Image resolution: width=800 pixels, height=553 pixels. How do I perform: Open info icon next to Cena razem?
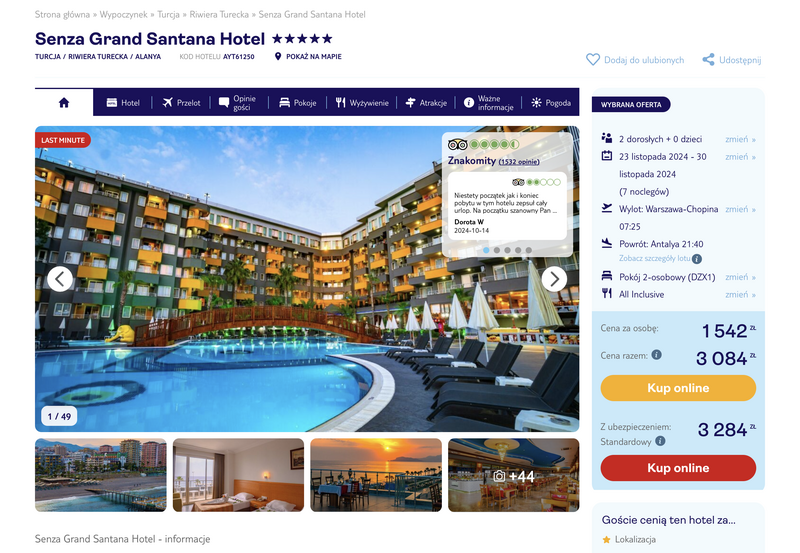[x=657, y=355]
